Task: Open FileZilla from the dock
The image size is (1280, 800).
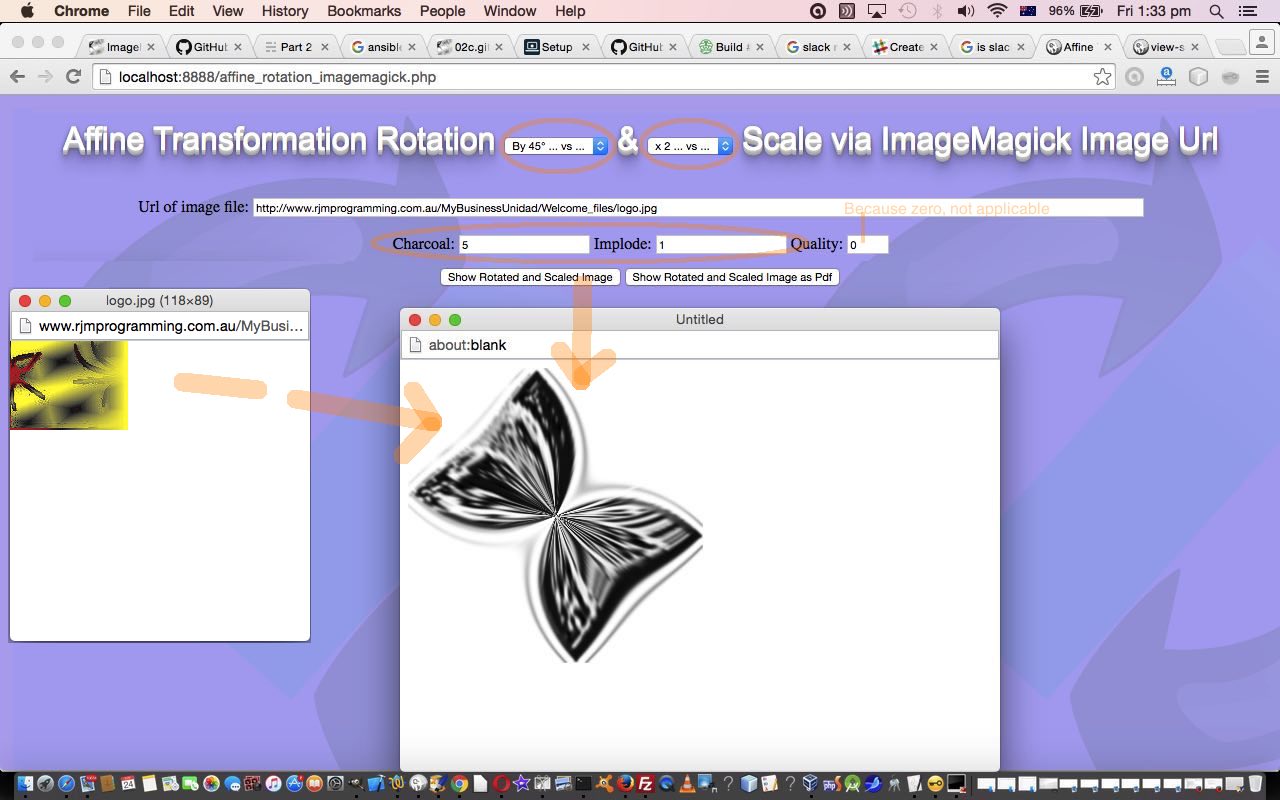Action: 646,783
